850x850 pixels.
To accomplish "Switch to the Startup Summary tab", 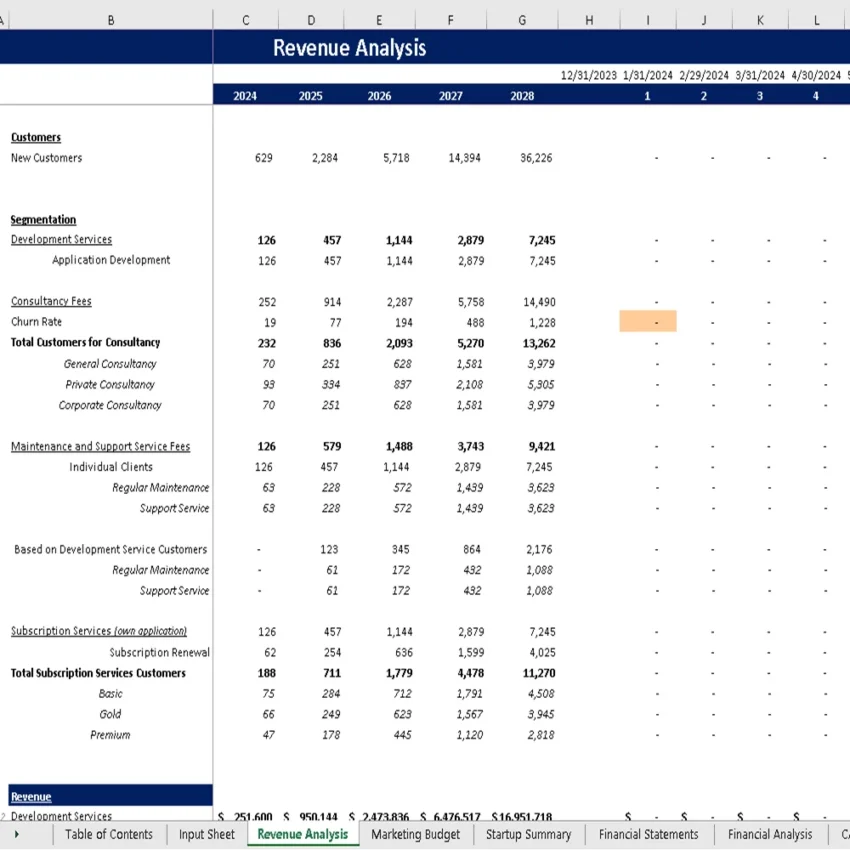I will coord(529,834).
